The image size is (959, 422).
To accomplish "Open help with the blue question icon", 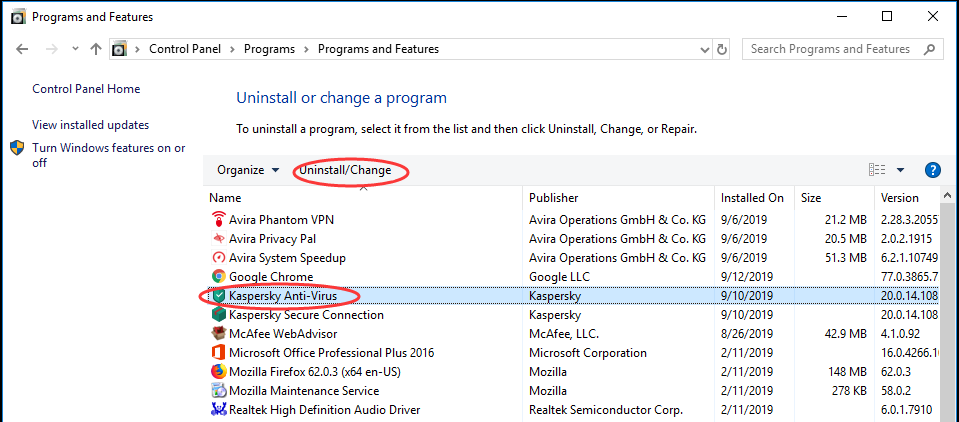I will click(932, 170).
